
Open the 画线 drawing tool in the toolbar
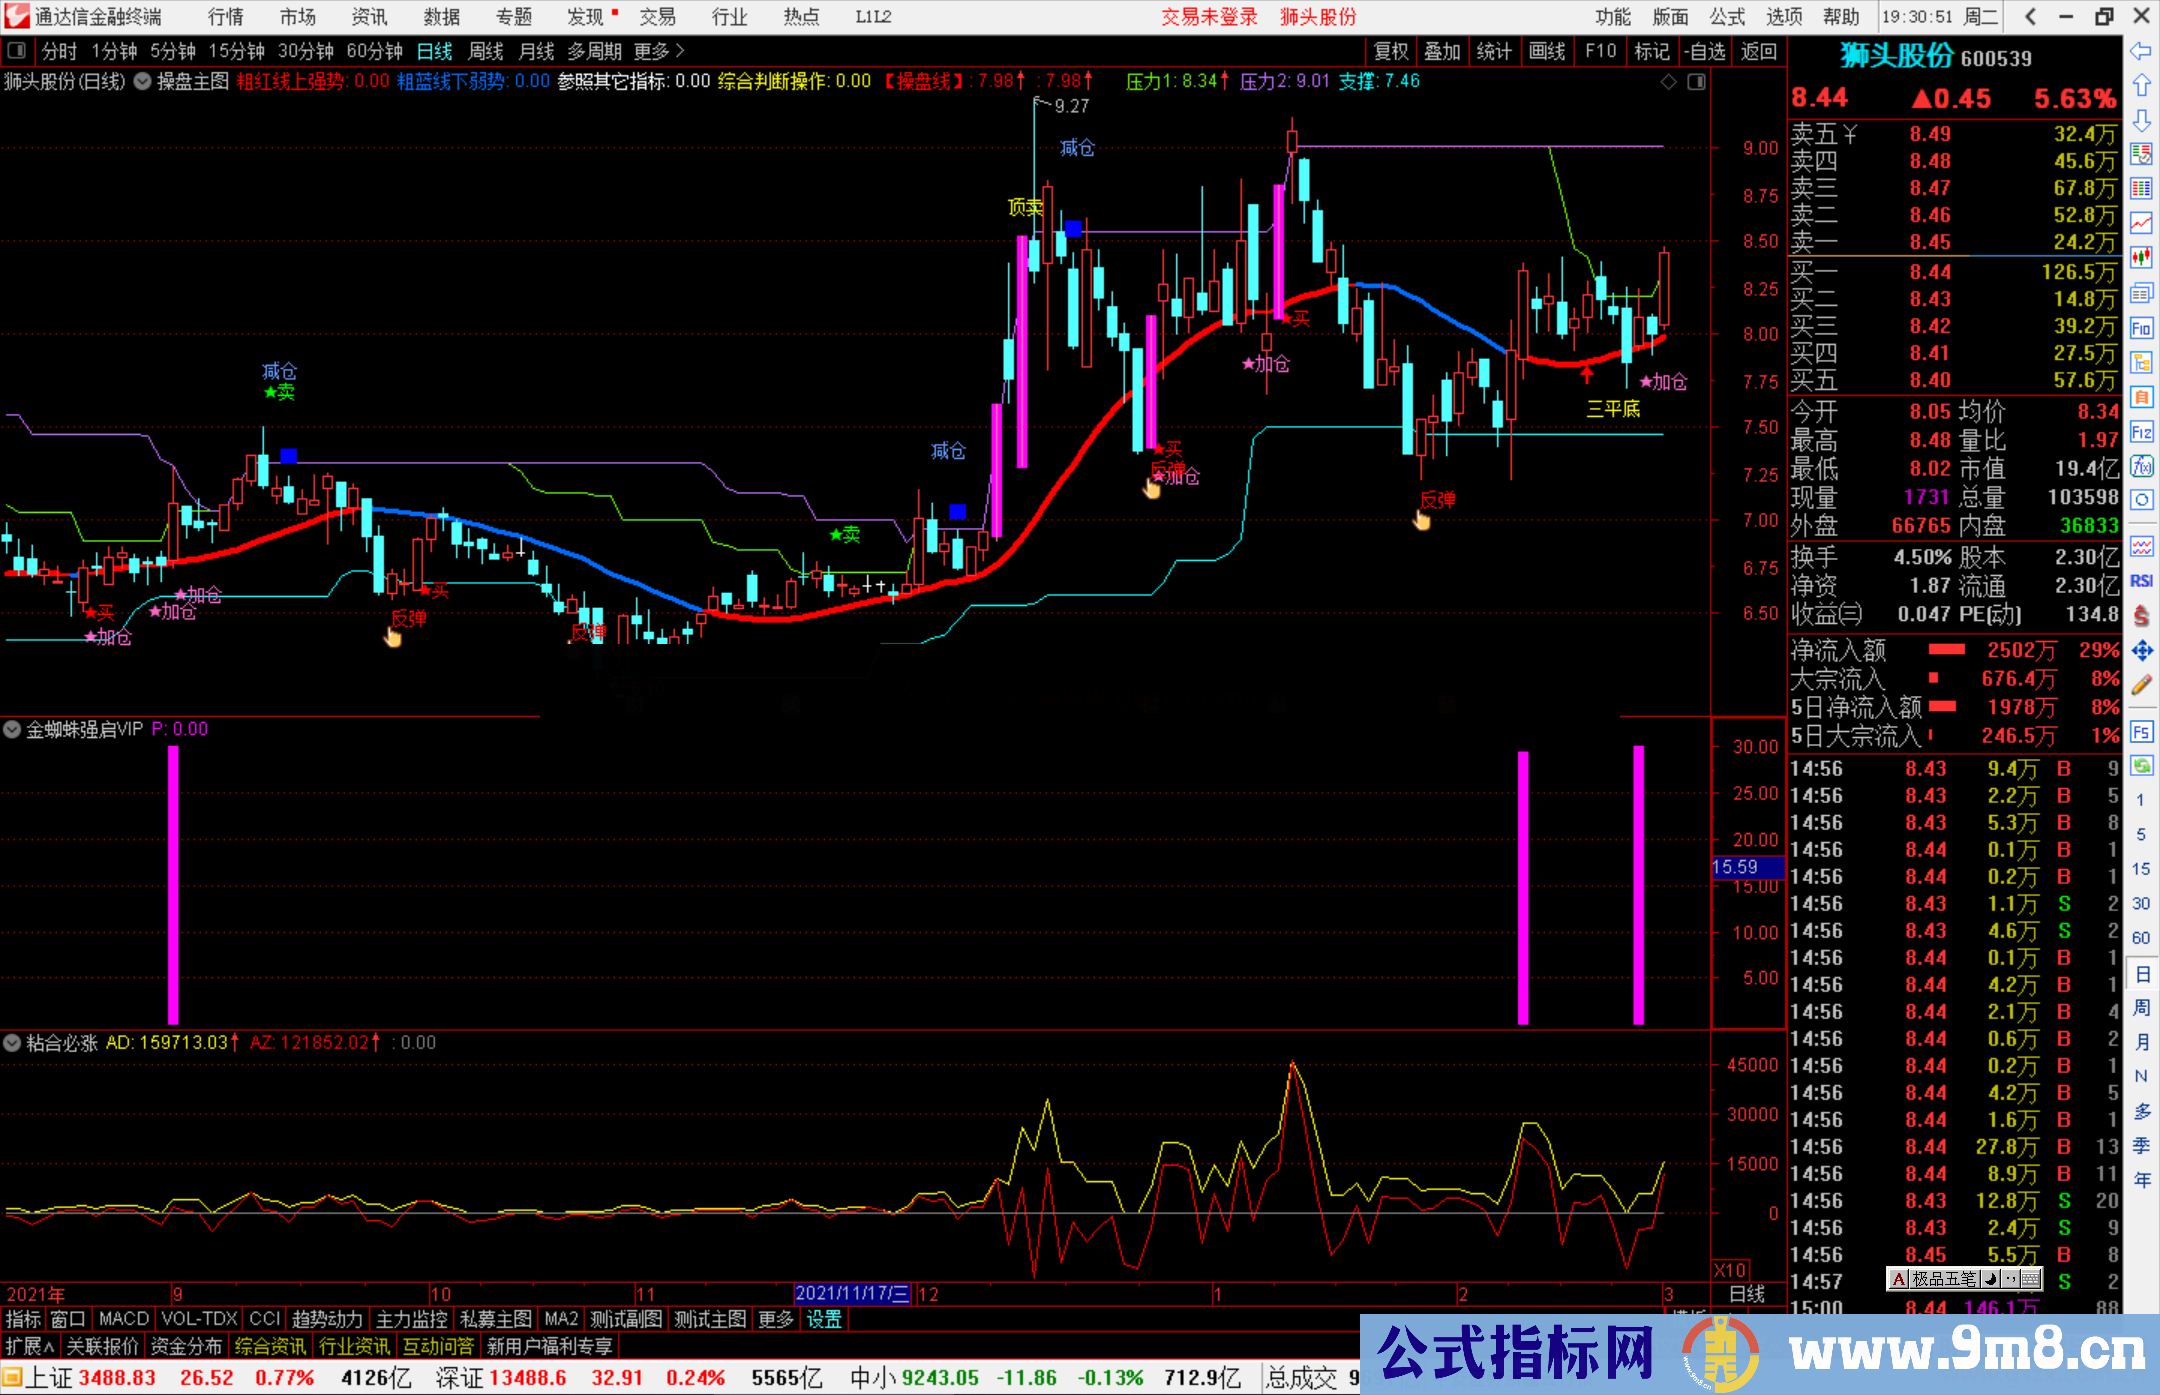[1548, 50]
